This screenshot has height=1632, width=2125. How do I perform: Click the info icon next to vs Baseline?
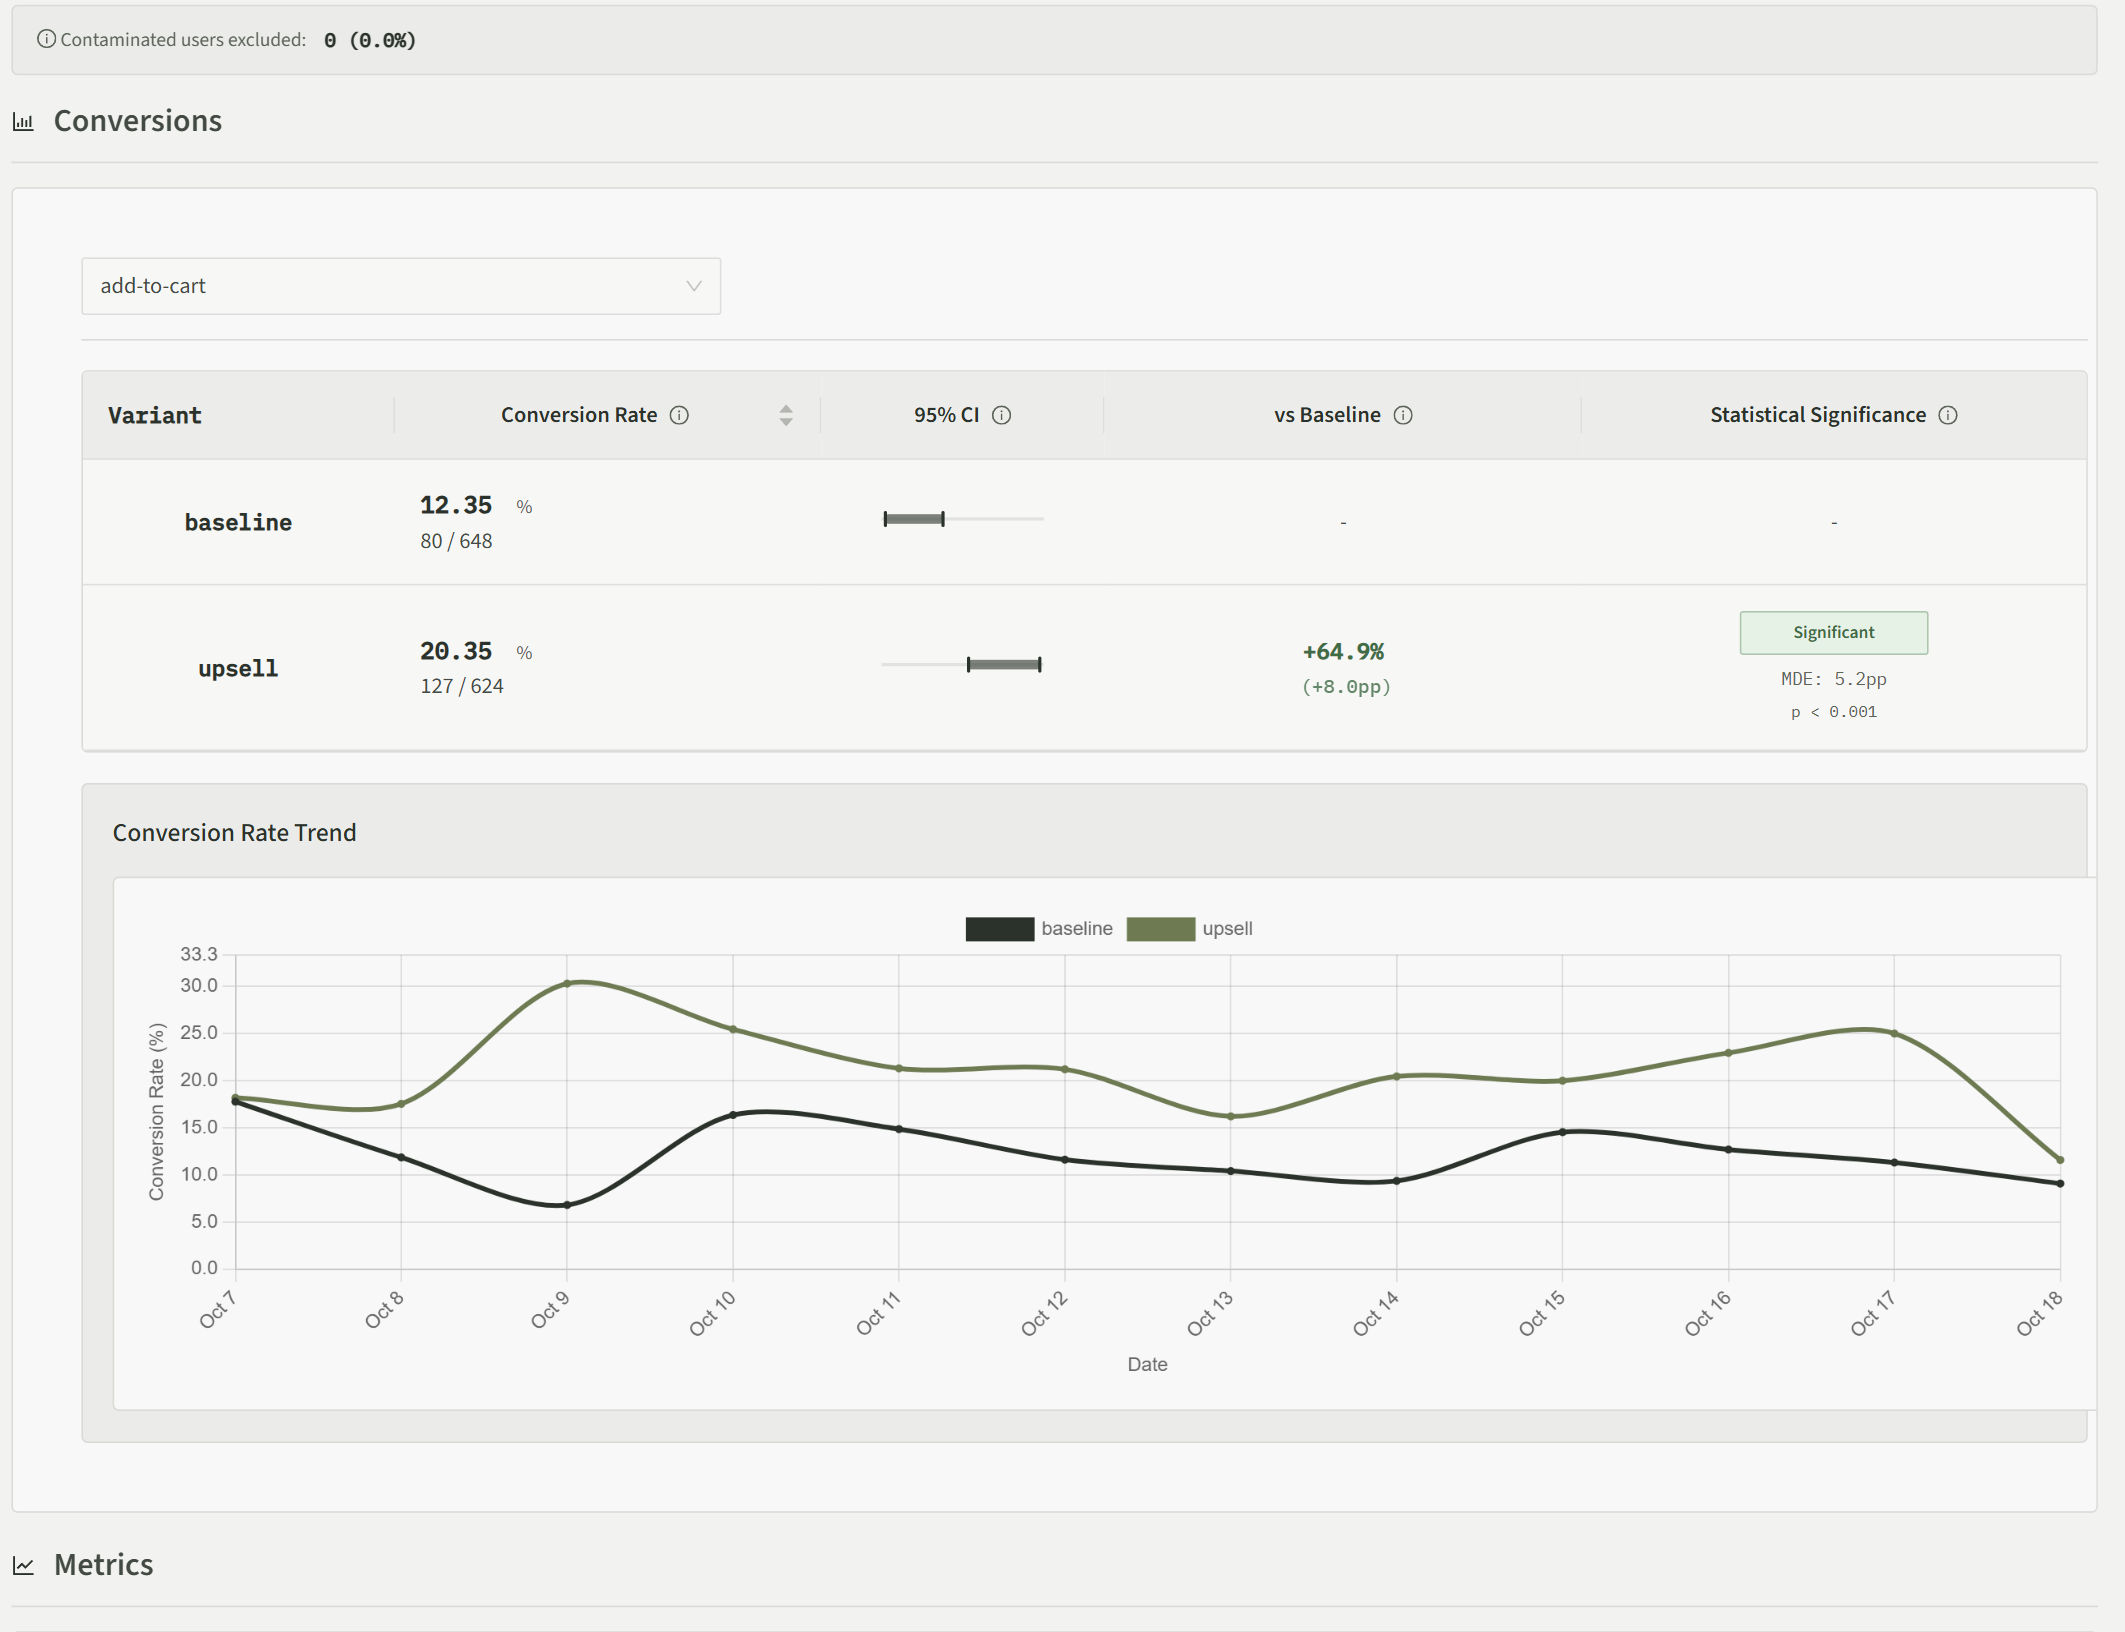[x=1403, y=415]
